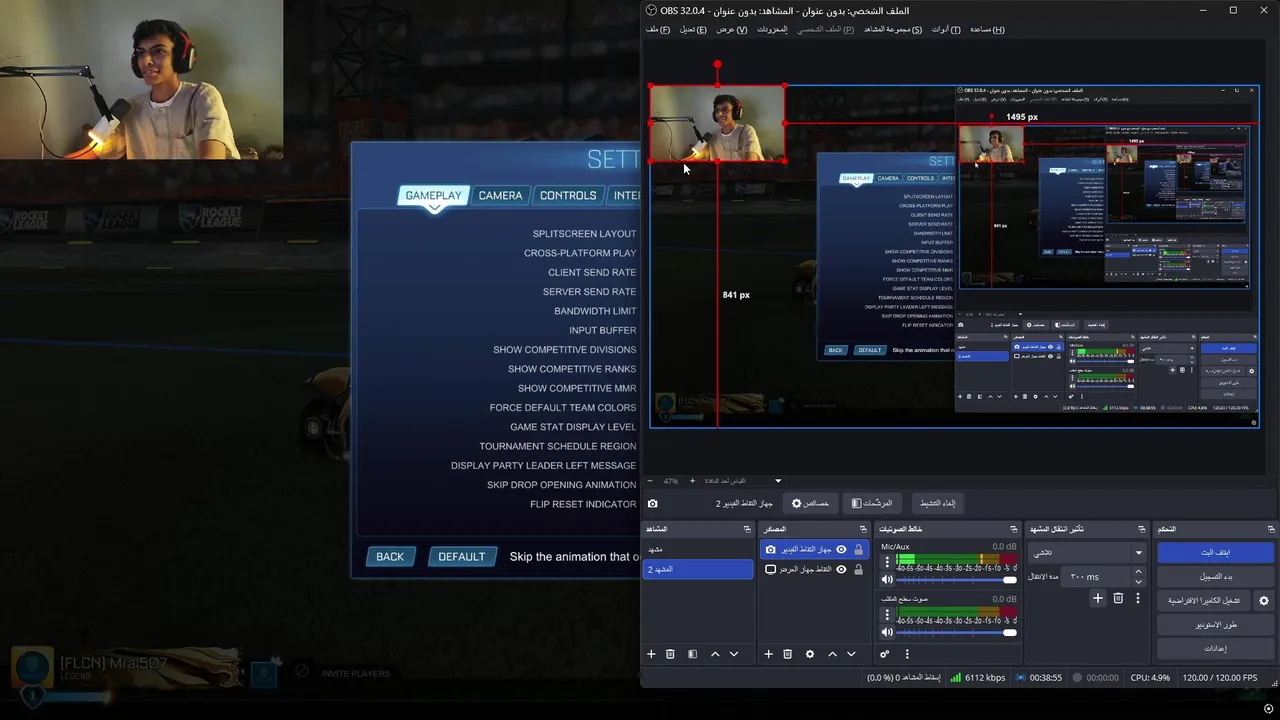Viewport: 1280px width, 720px height.
Task: Open preview scaling mode dropdown
Action: click(x=742, y=481)
